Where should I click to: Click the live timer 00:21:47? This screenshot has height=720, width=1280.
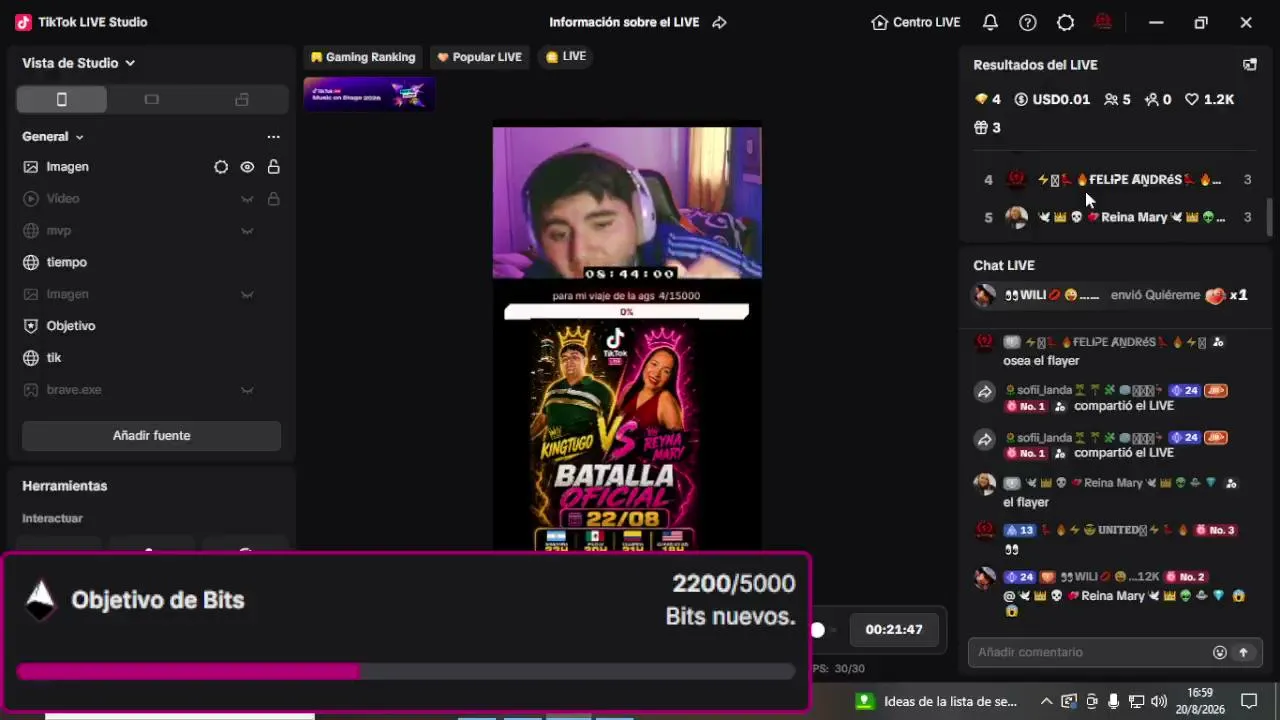pos(894,630)
